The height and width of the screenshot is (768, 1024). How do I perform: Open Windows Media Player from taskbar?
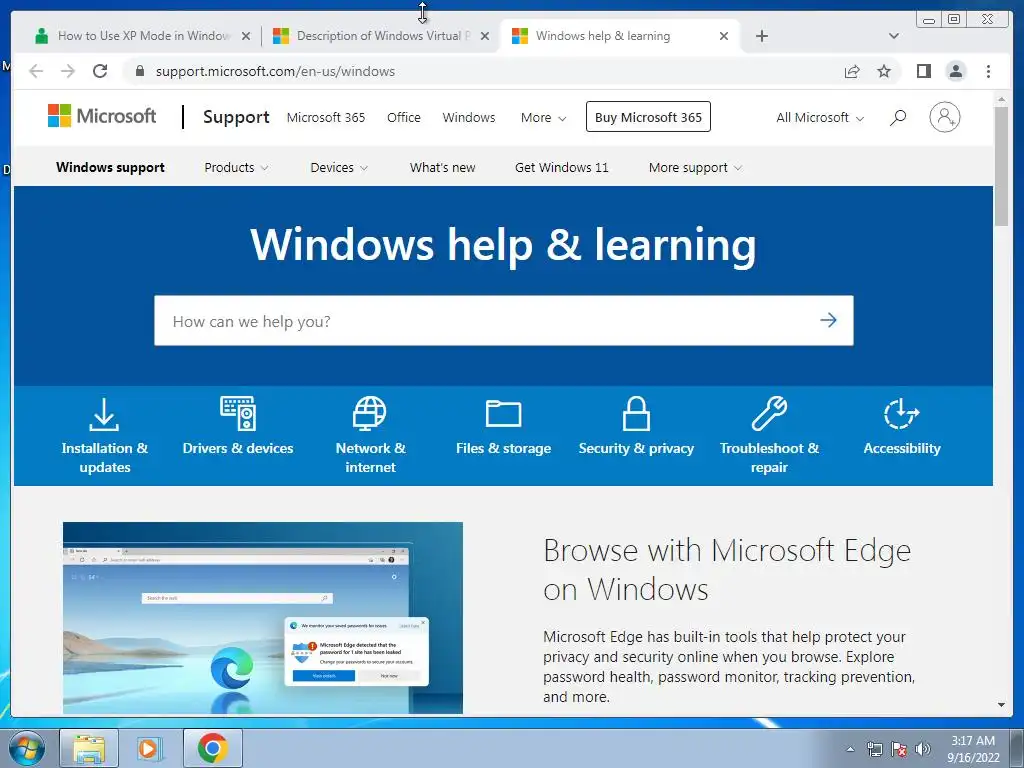coord(150,748)
